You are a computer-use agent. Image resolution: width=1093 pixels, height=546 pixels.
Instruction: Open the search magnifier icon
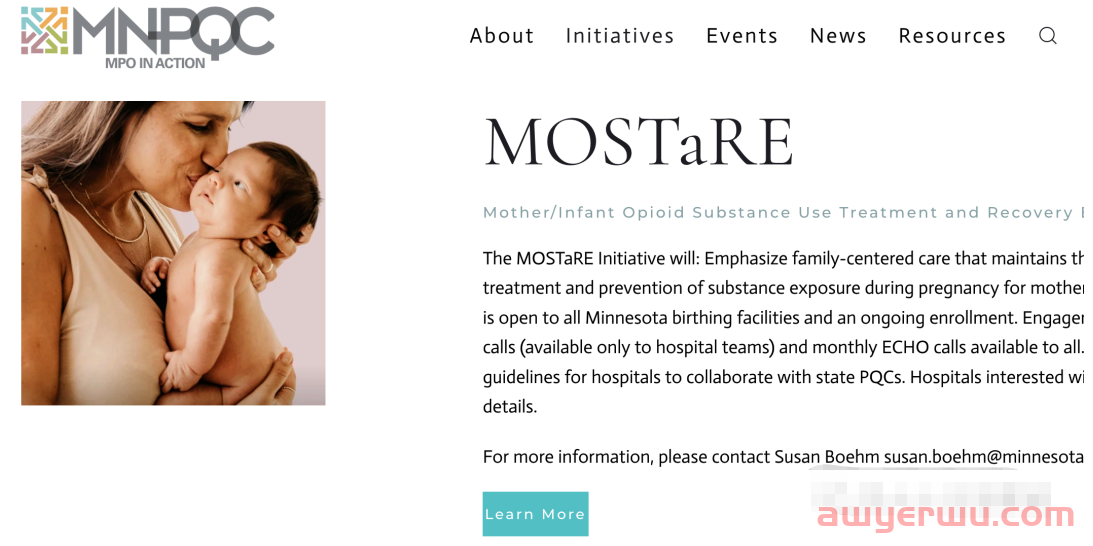(x=1047, y=36)
